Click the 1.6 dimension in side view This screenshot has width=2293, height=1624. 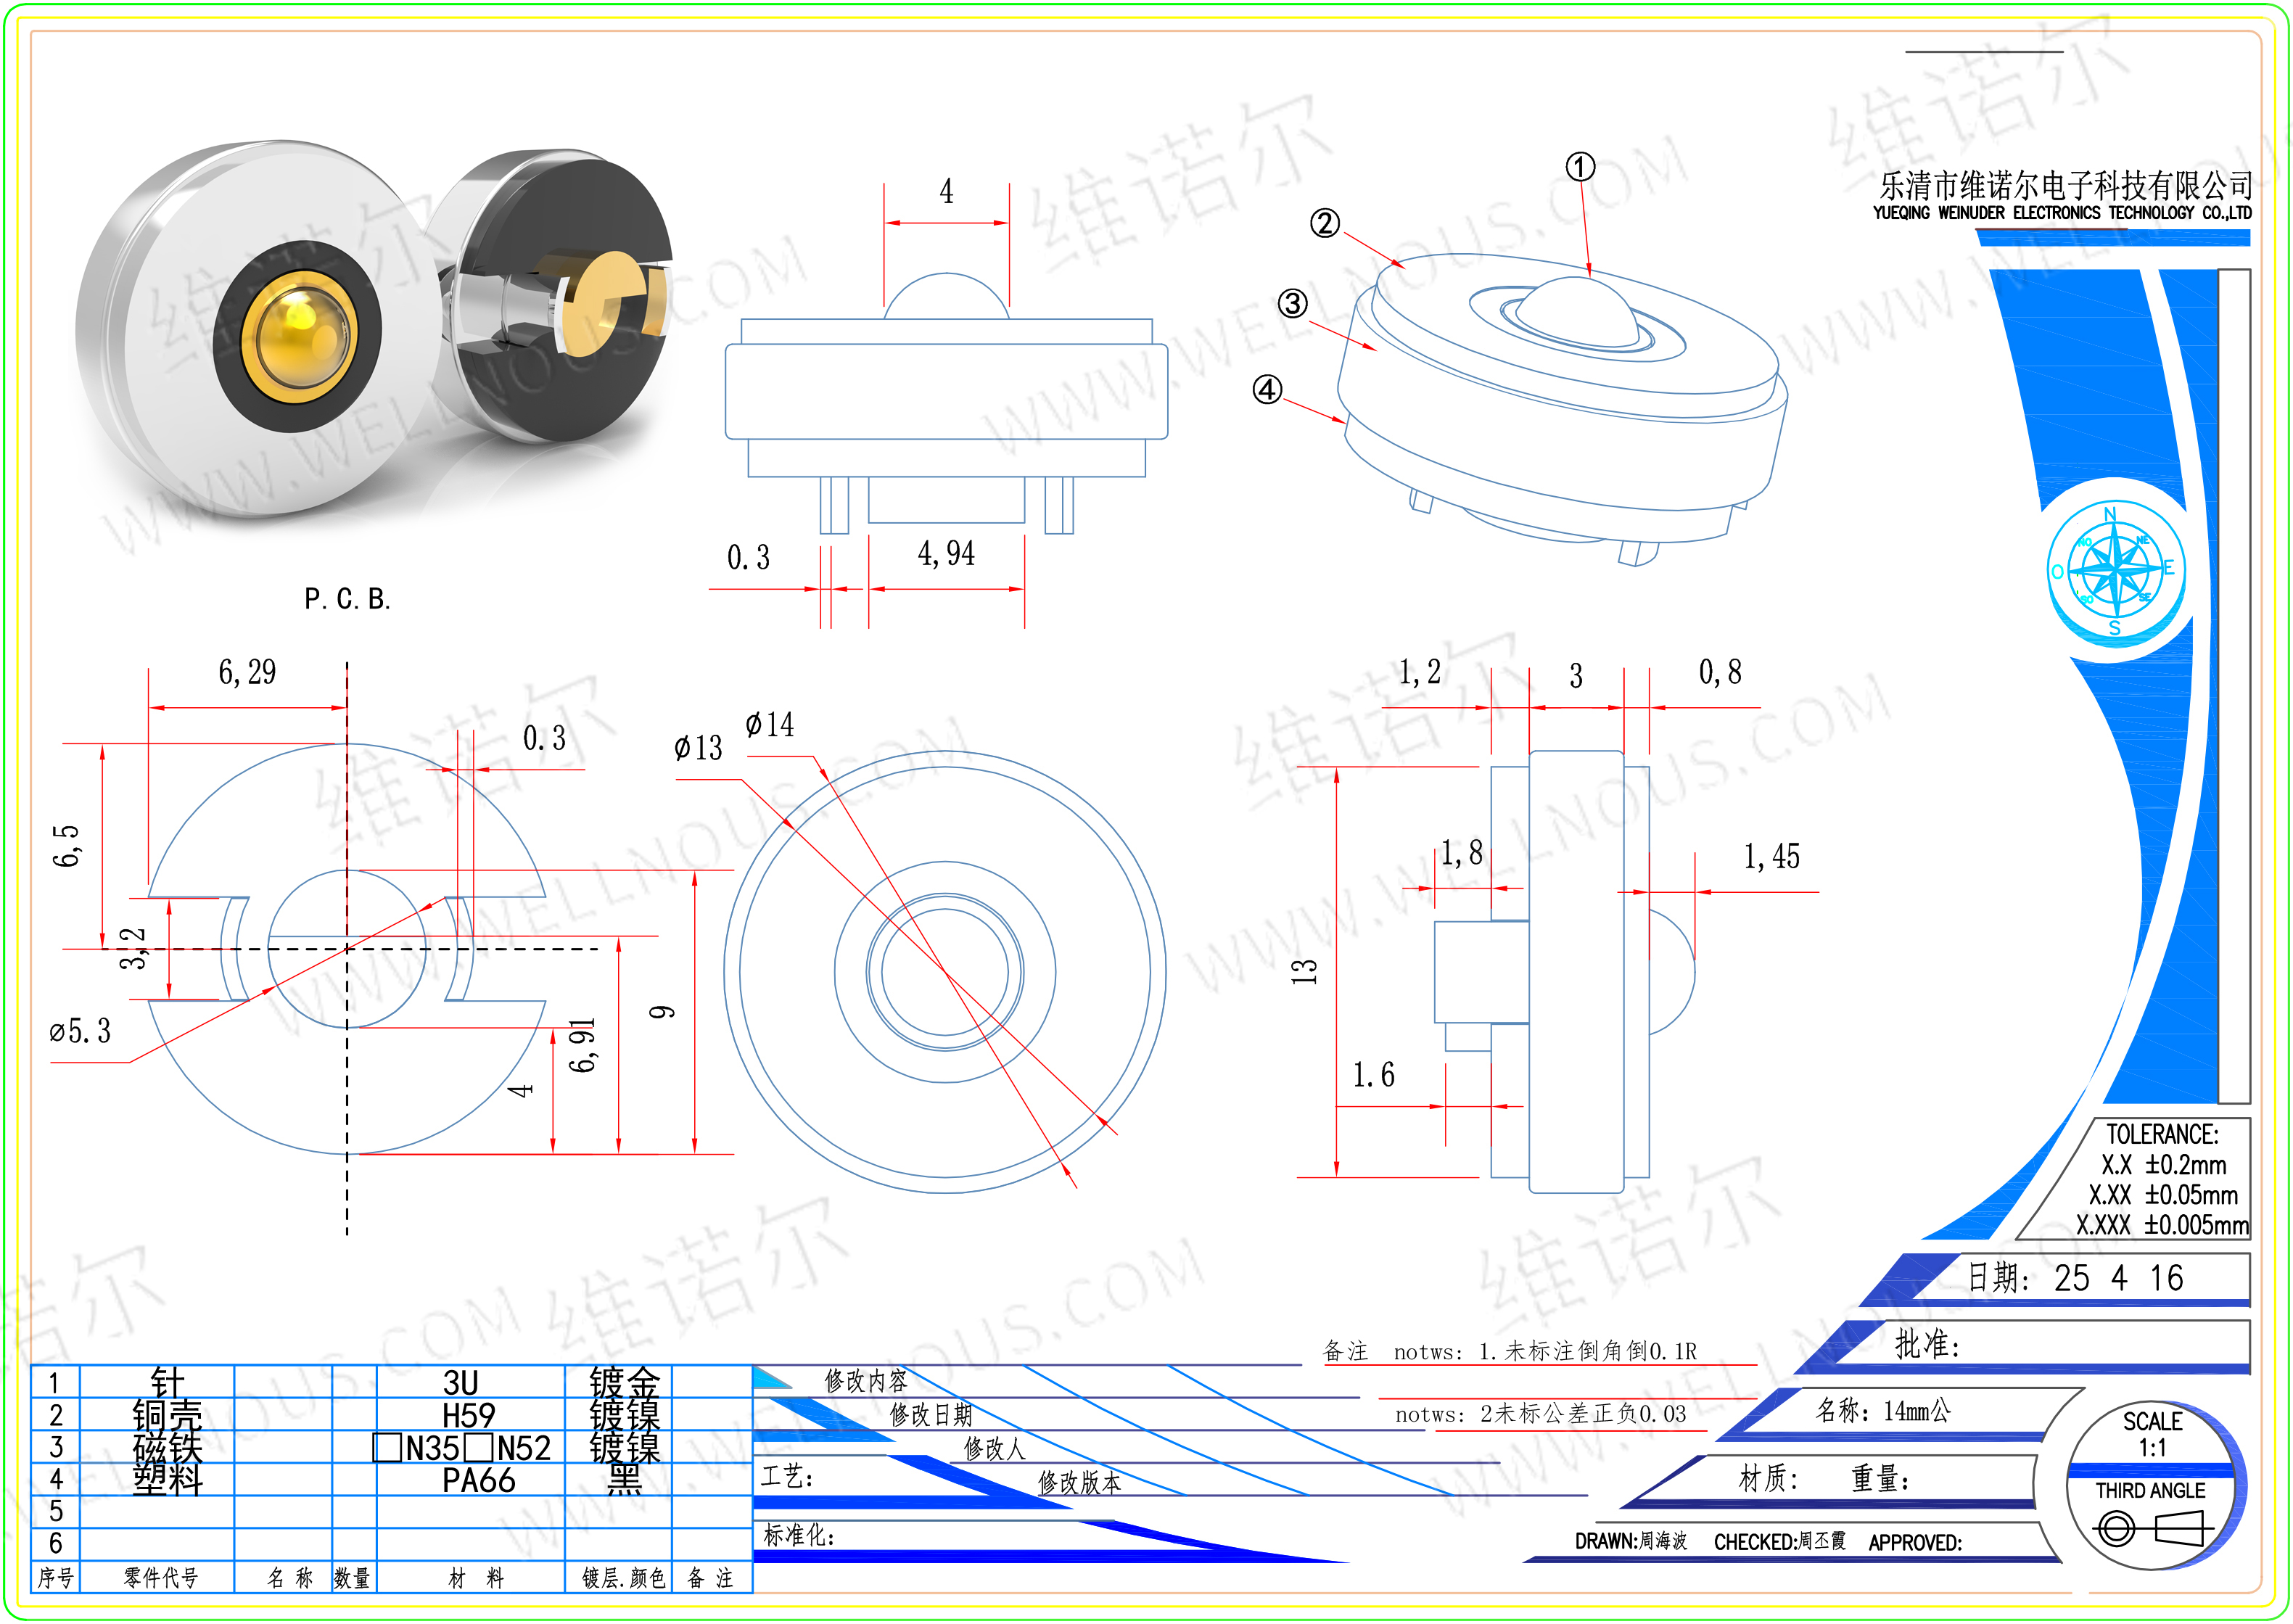1373,1075
